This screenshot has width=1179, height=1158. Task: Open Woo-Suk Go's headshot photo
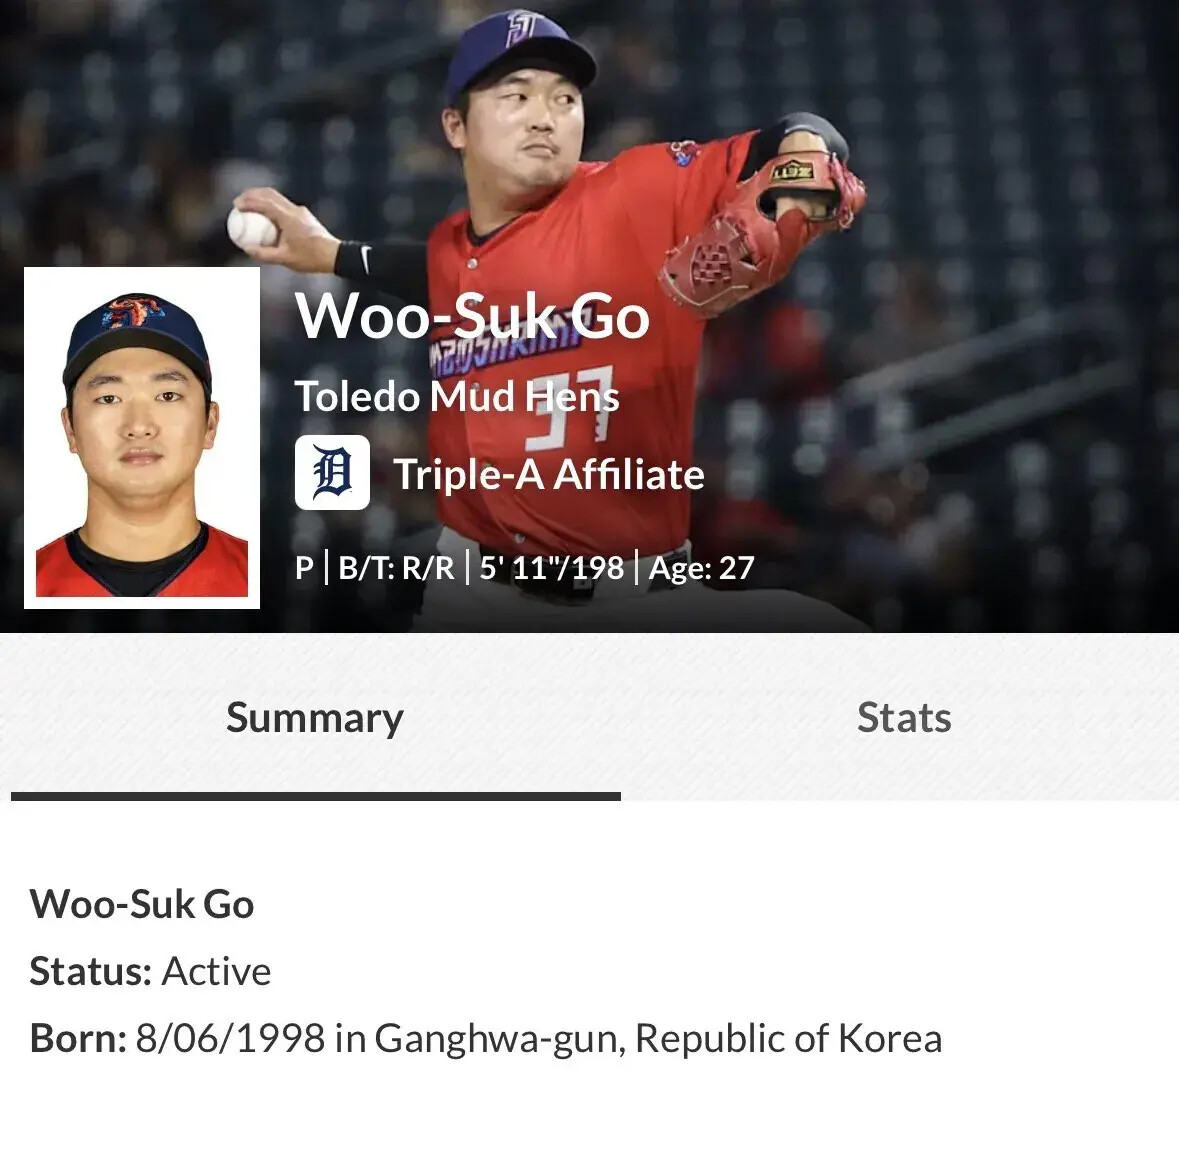click(142, 438)
